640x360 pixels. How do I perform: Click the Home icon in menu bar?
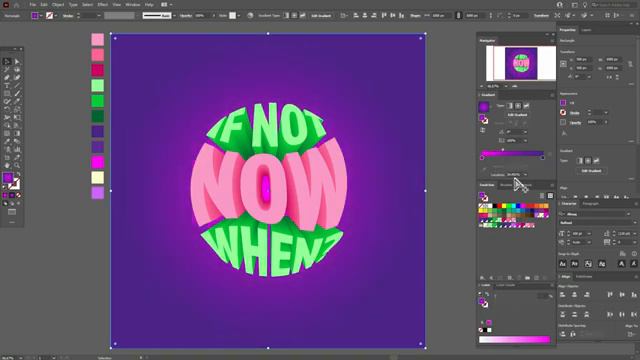point(17,5)
